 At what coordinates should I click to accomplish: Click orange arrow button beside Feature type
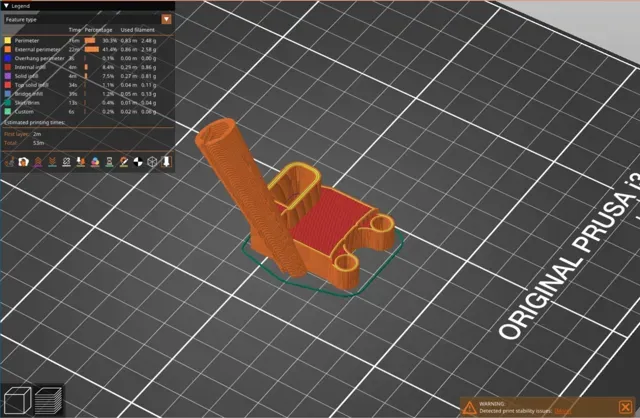click(x=166, y=19)
